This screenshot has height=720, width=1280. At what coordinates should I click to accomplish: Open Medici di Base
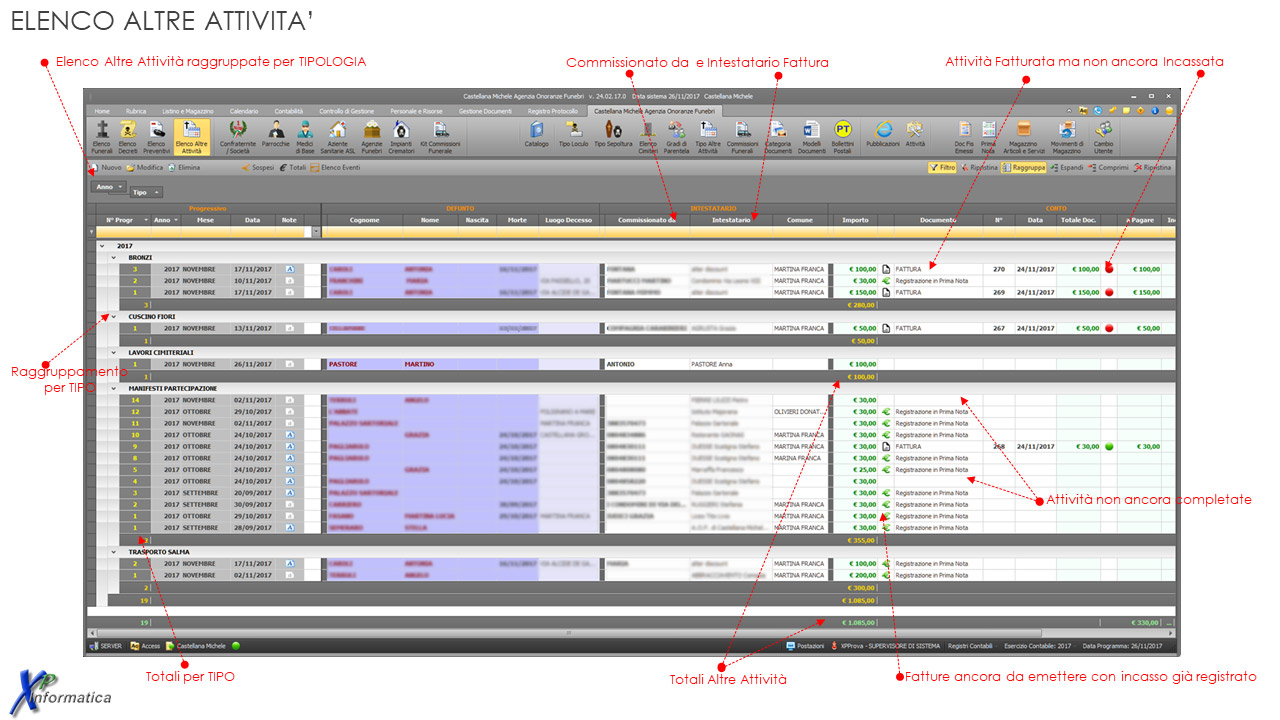(x=305, y=137)
